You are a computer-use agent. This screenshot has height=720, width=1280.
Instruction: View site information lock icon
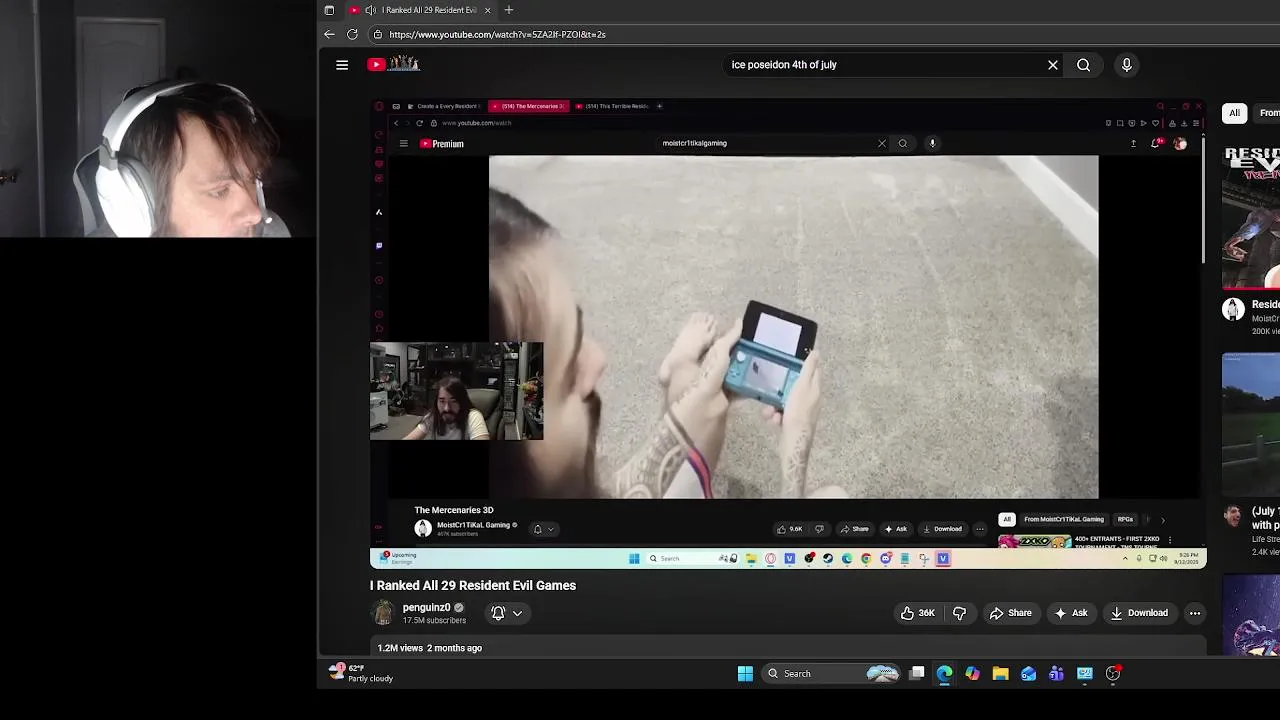pos(377,34)
